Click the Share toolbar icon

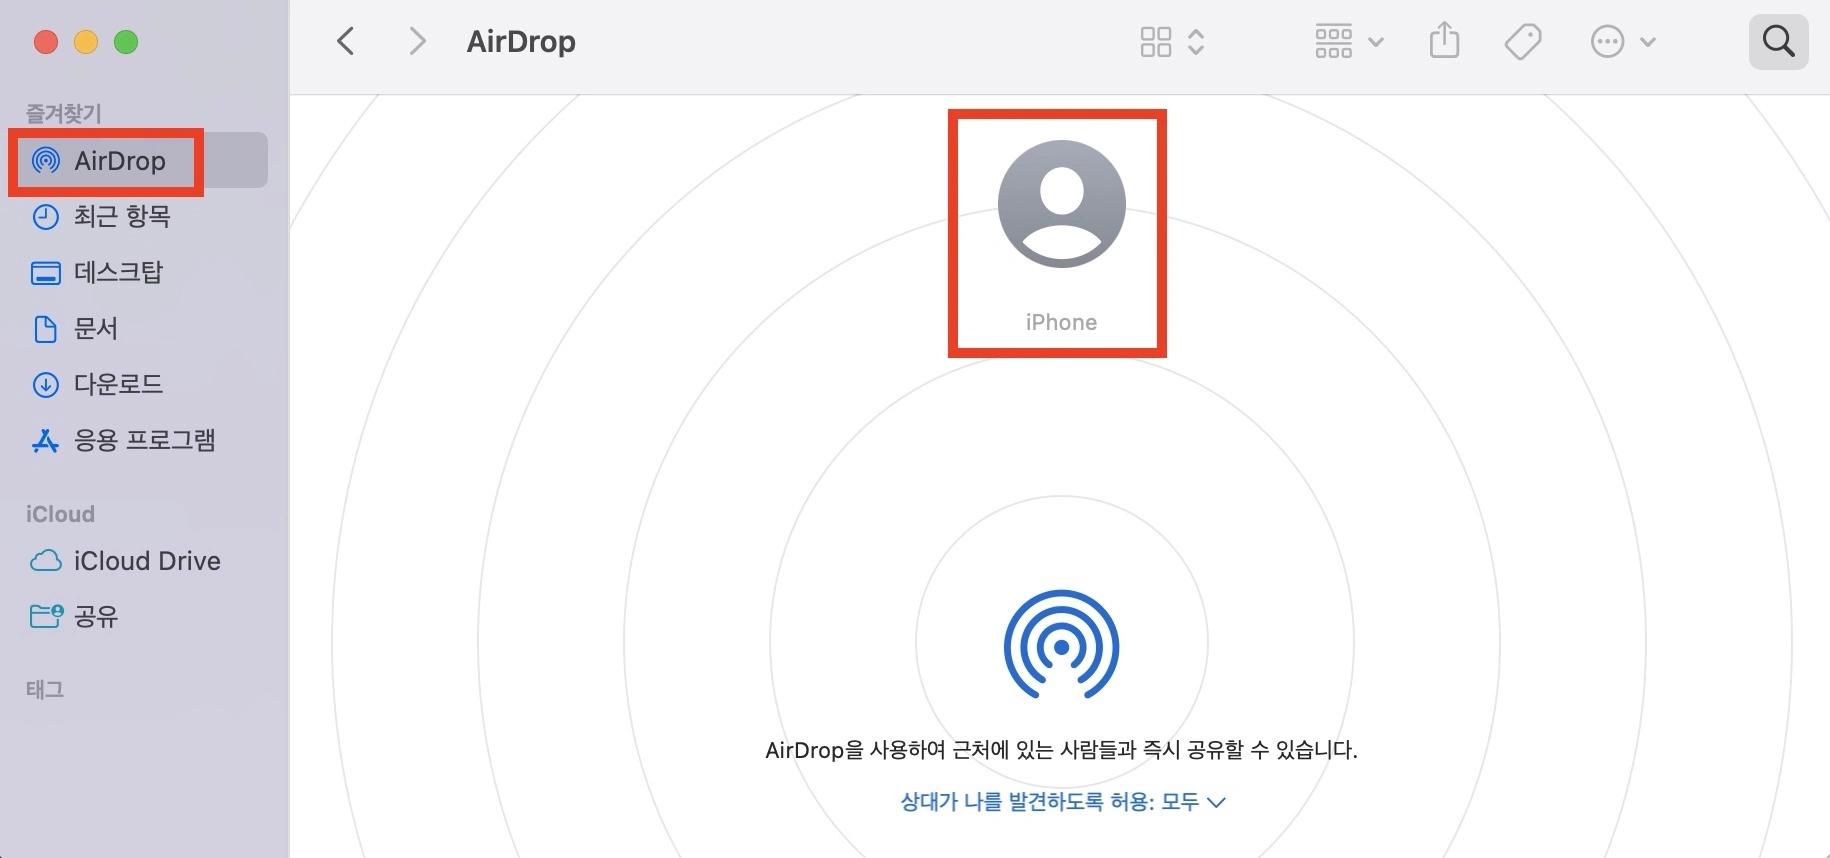tap(1444, 42)
